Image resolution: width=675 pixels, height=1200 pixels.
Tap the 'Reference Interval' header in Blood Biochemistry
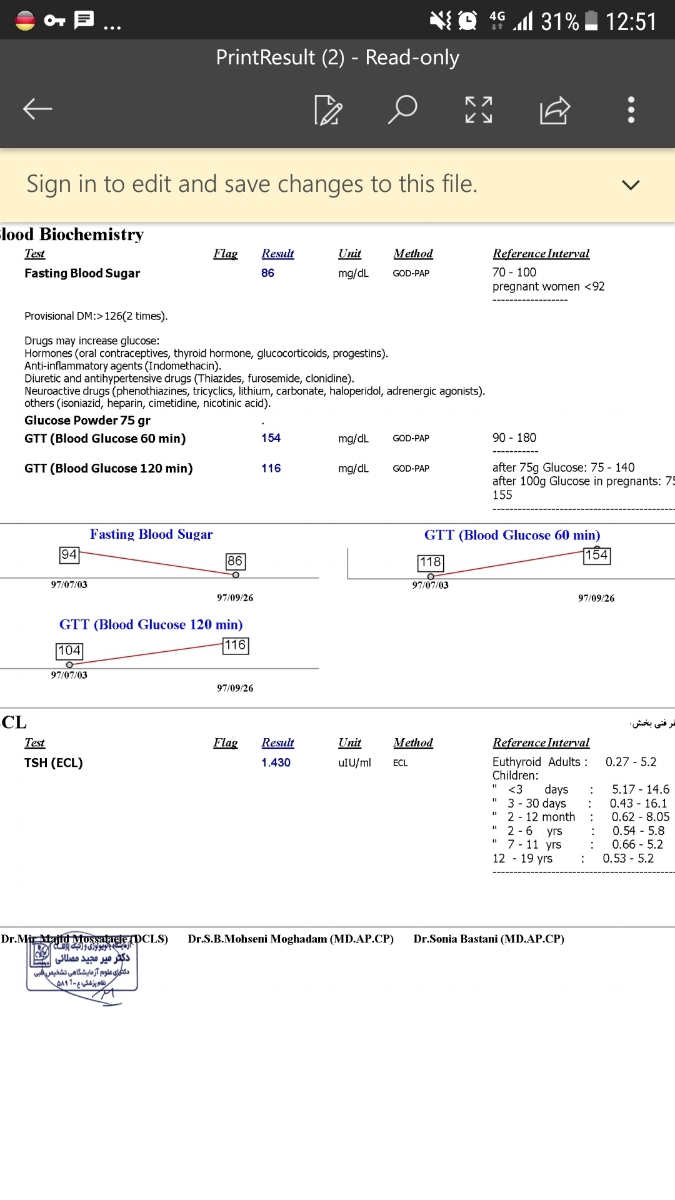(541, 254)
